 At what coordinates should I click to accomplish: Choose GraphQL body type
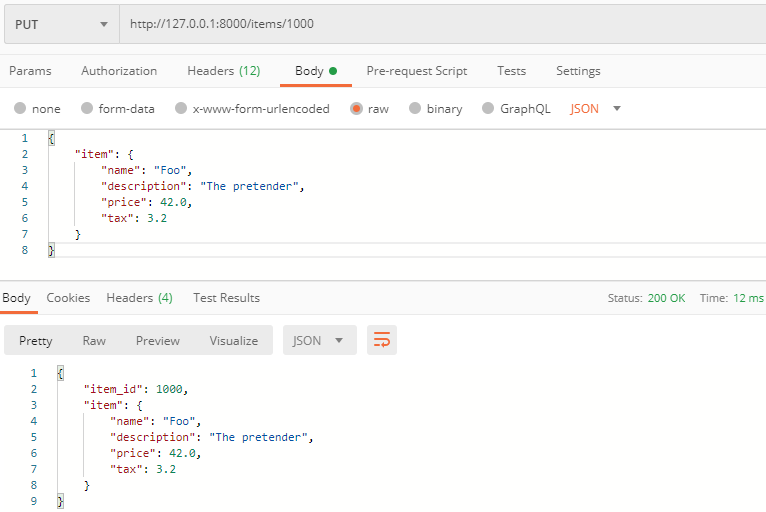coord(489,109)
